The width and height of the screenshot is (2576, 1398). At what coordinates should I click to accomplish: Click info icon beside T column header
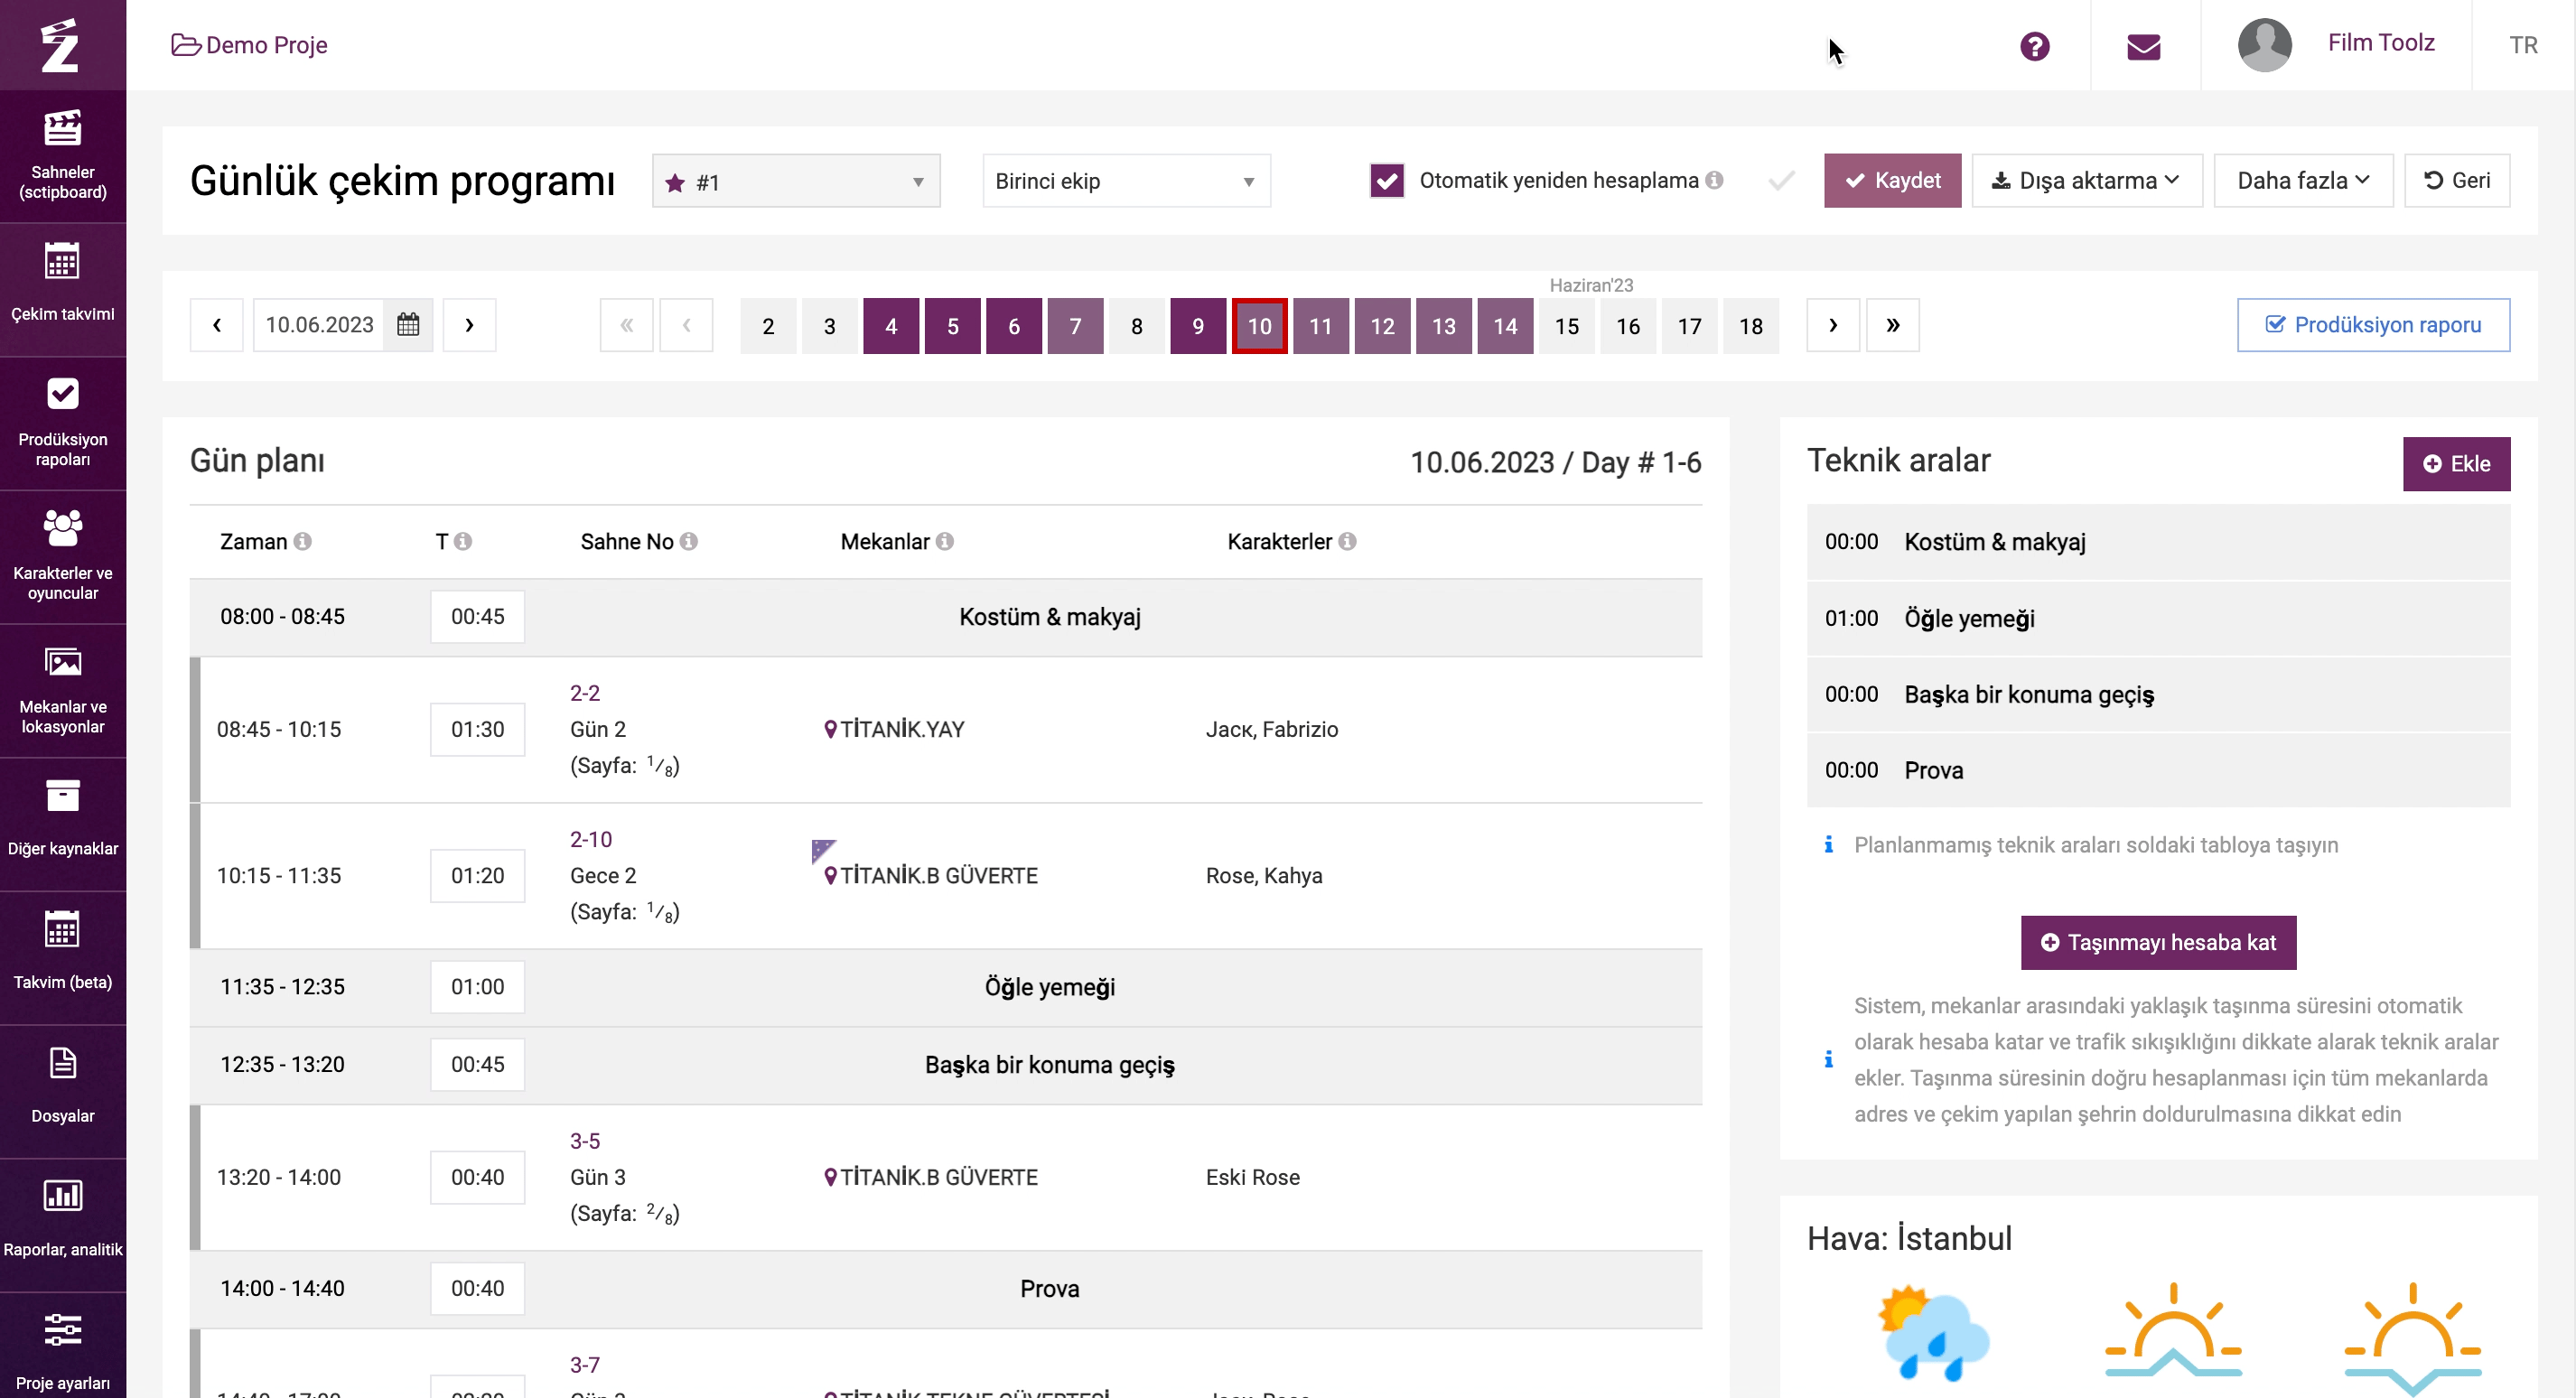(462, 541)
